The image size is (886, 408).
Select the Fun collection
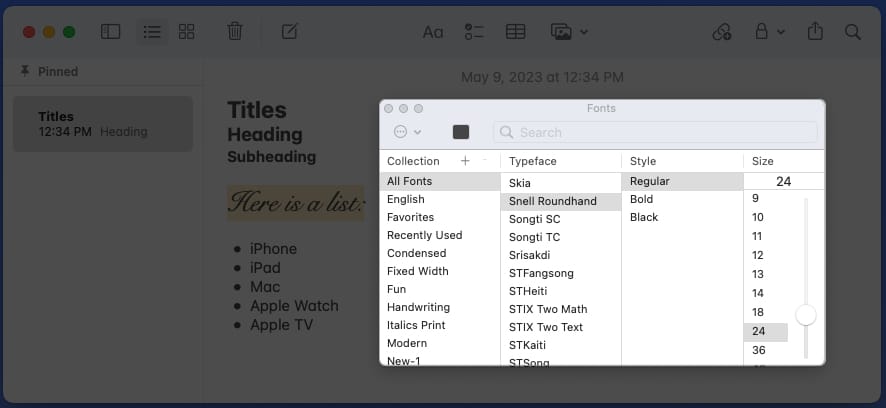click(x=440, y=289)
